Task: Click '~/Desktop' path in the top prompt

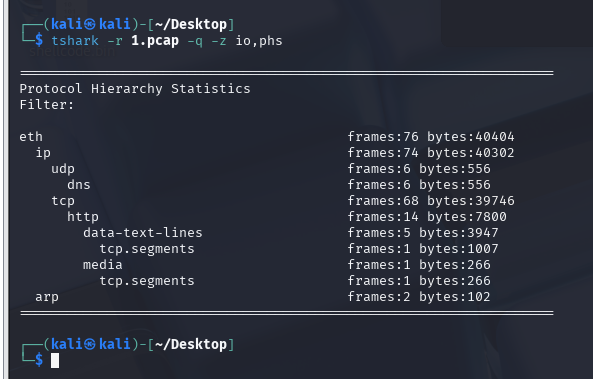Action: tap(191, 25)
